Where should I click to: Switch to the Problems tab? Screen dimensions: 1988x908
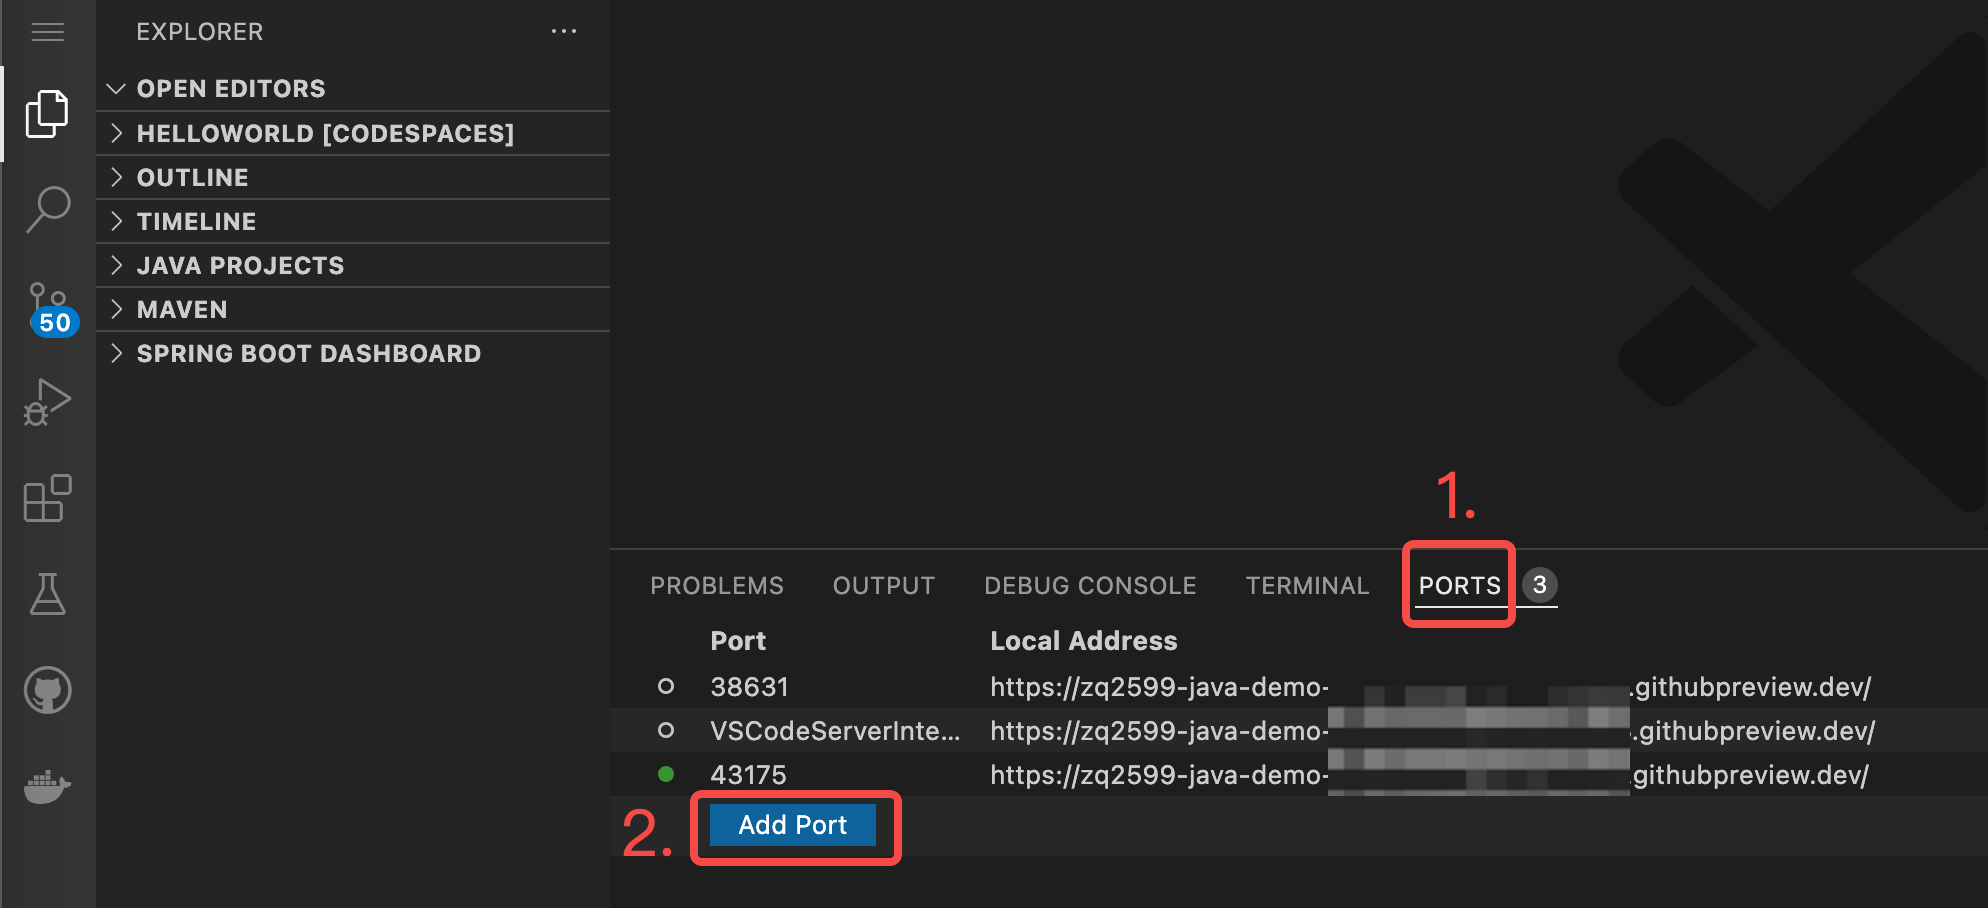717,586
